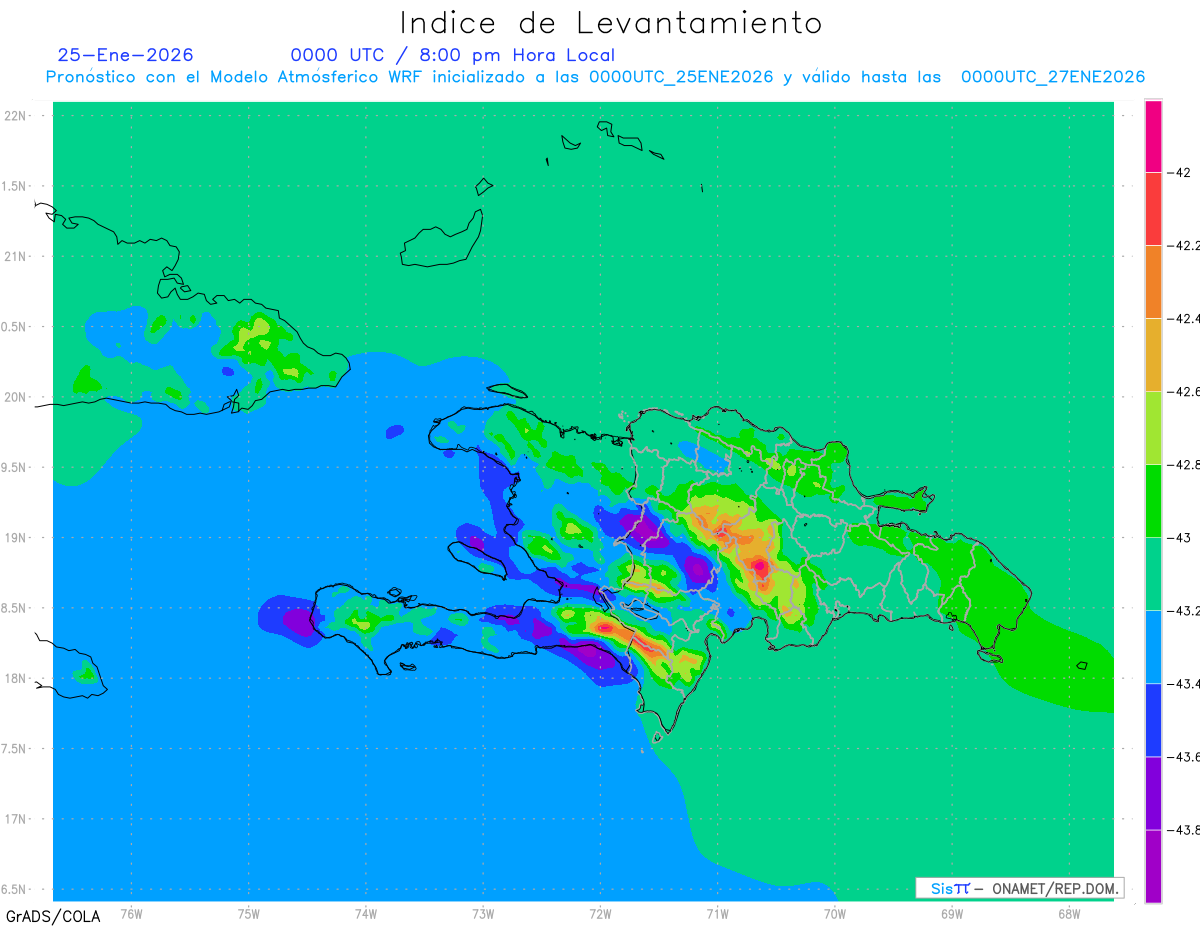
Task: Click the '73W' longitude label
Action: point(483,913)
